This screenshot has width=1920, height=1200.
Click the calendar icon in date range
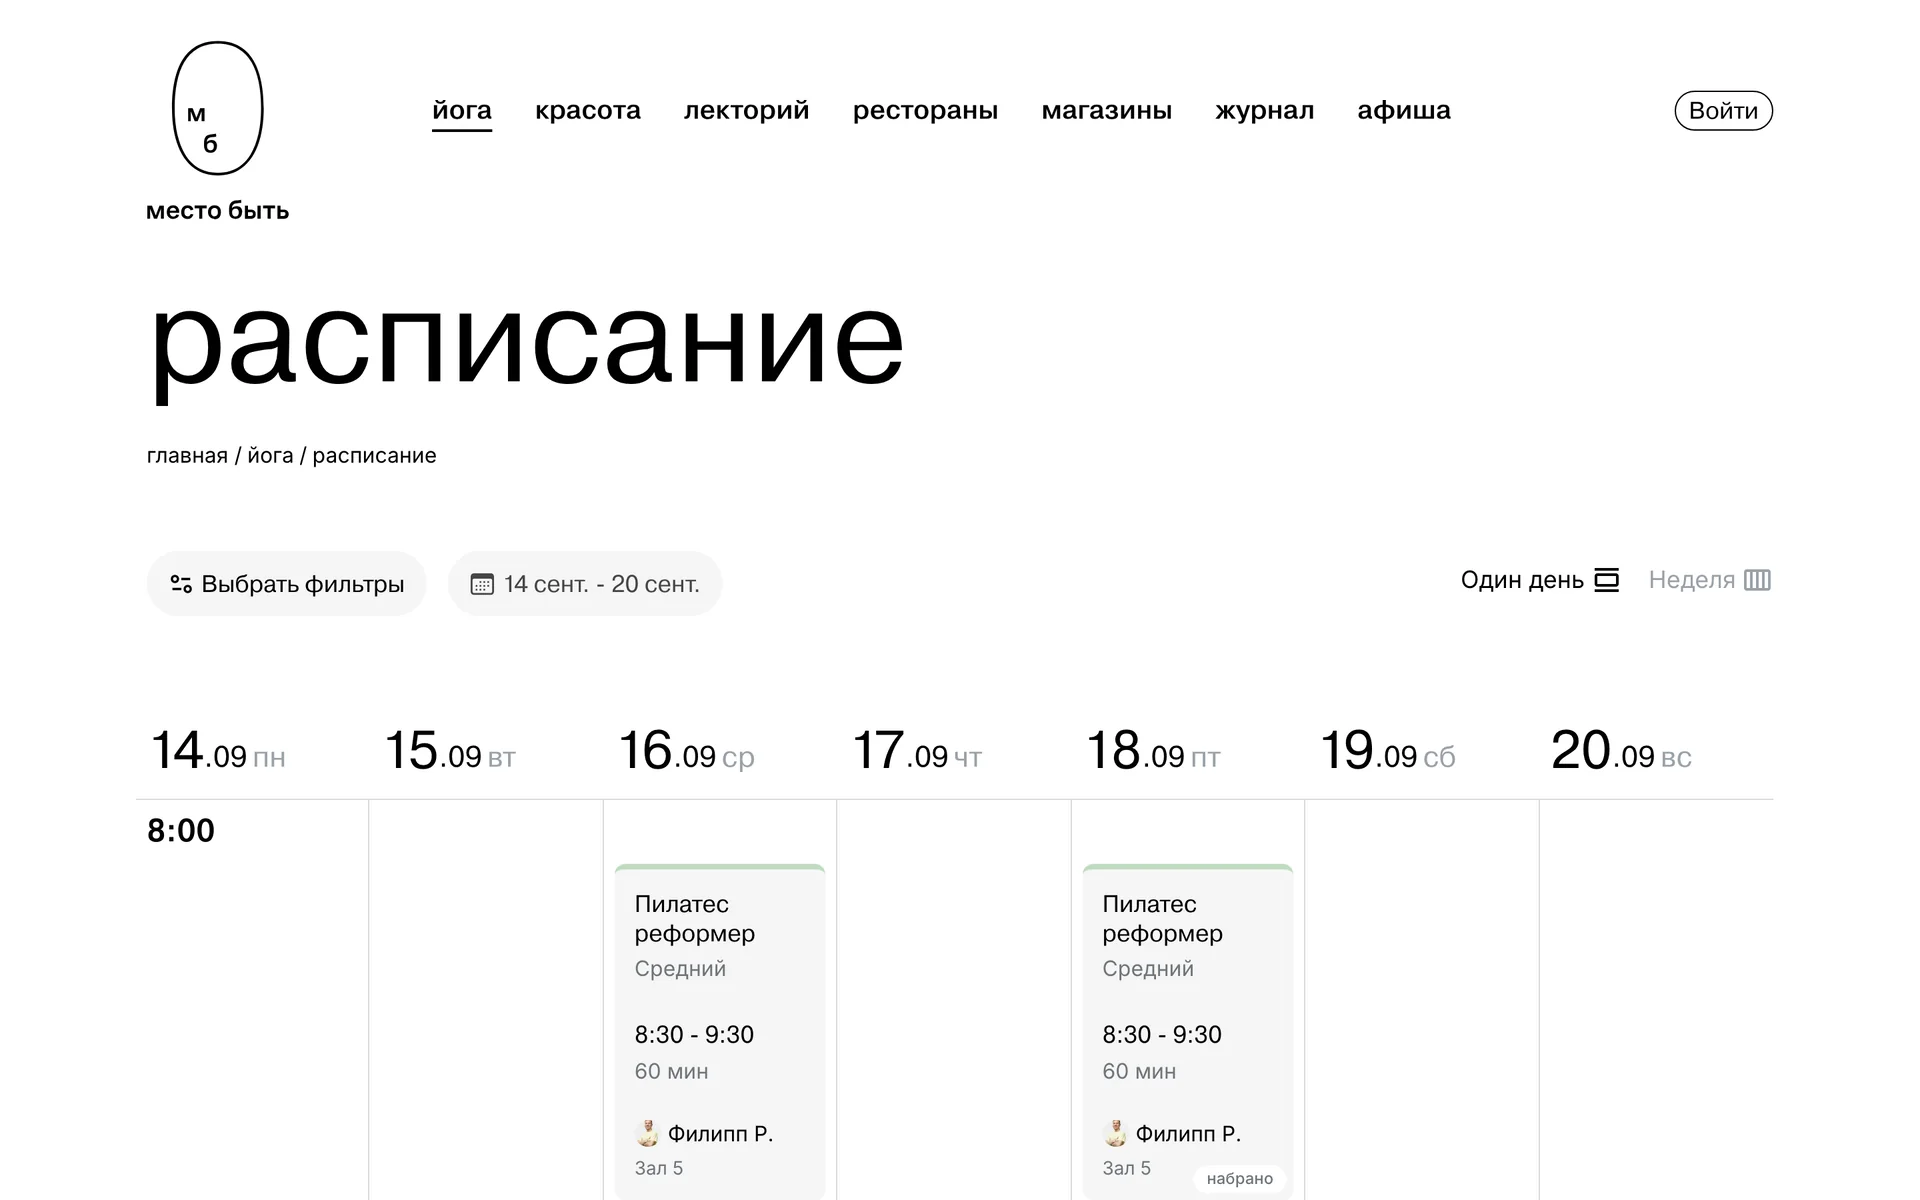point(482,584)
